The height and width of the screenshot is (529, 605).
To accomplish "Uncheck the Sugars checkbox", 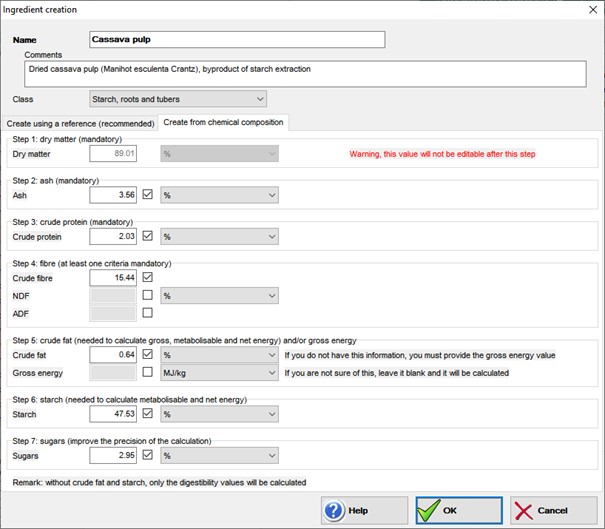I will click(147, 455).
